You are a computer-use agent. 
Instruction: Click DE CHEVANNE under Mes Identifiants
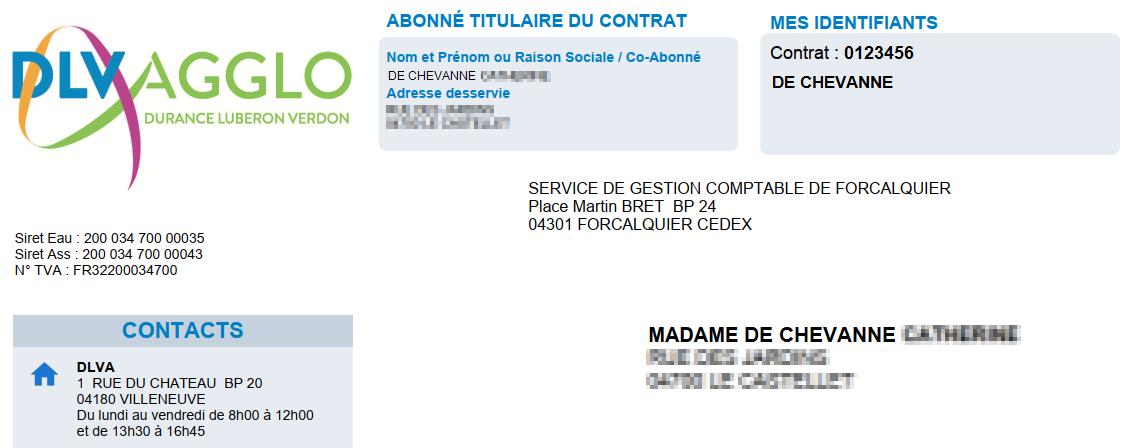point(833,82)
